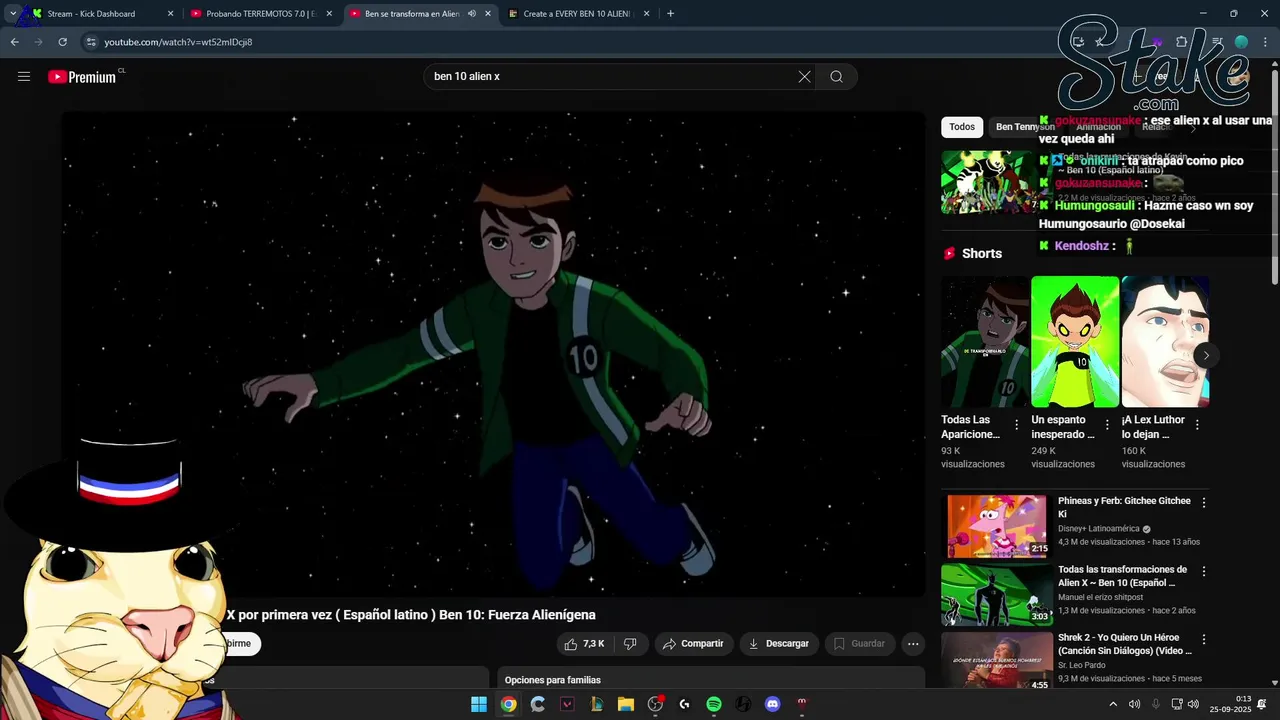This screenshot has width=1280, height=720.
Task: Expand the tab search dropdown arrow
Action: 12,13
